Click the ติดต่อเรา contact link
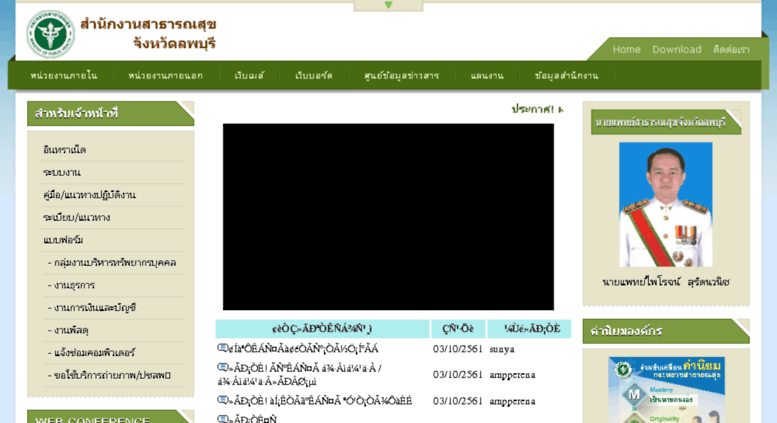 pos(731,50)
